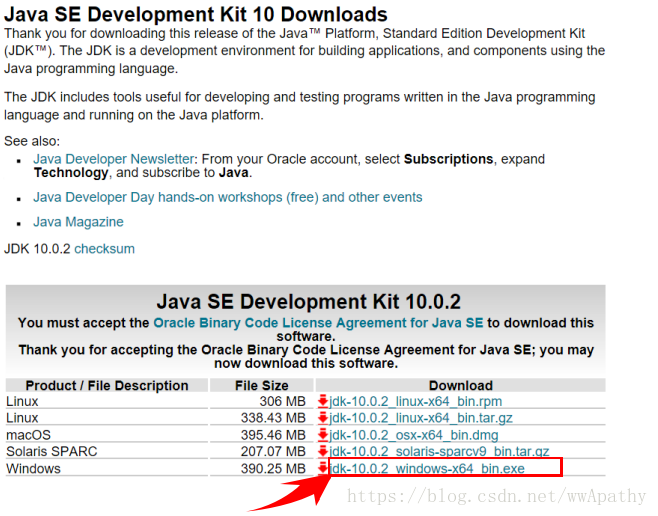
Task: Open Oracle Binary Code License Agreement link
Action: (x=318, y=323)
